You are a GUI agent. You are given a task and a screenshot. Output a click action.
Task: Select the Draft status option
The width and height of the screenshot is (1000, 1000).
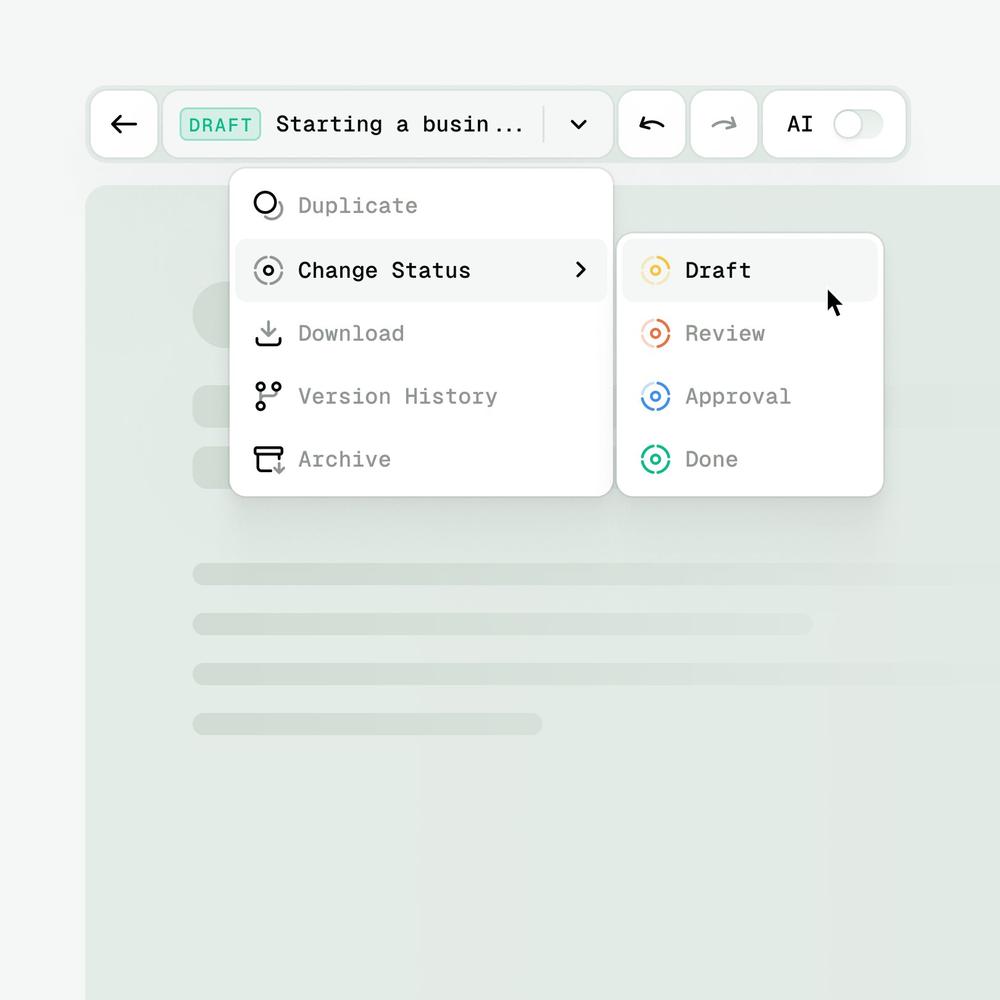pyautogui.click(x=749, y=270)
